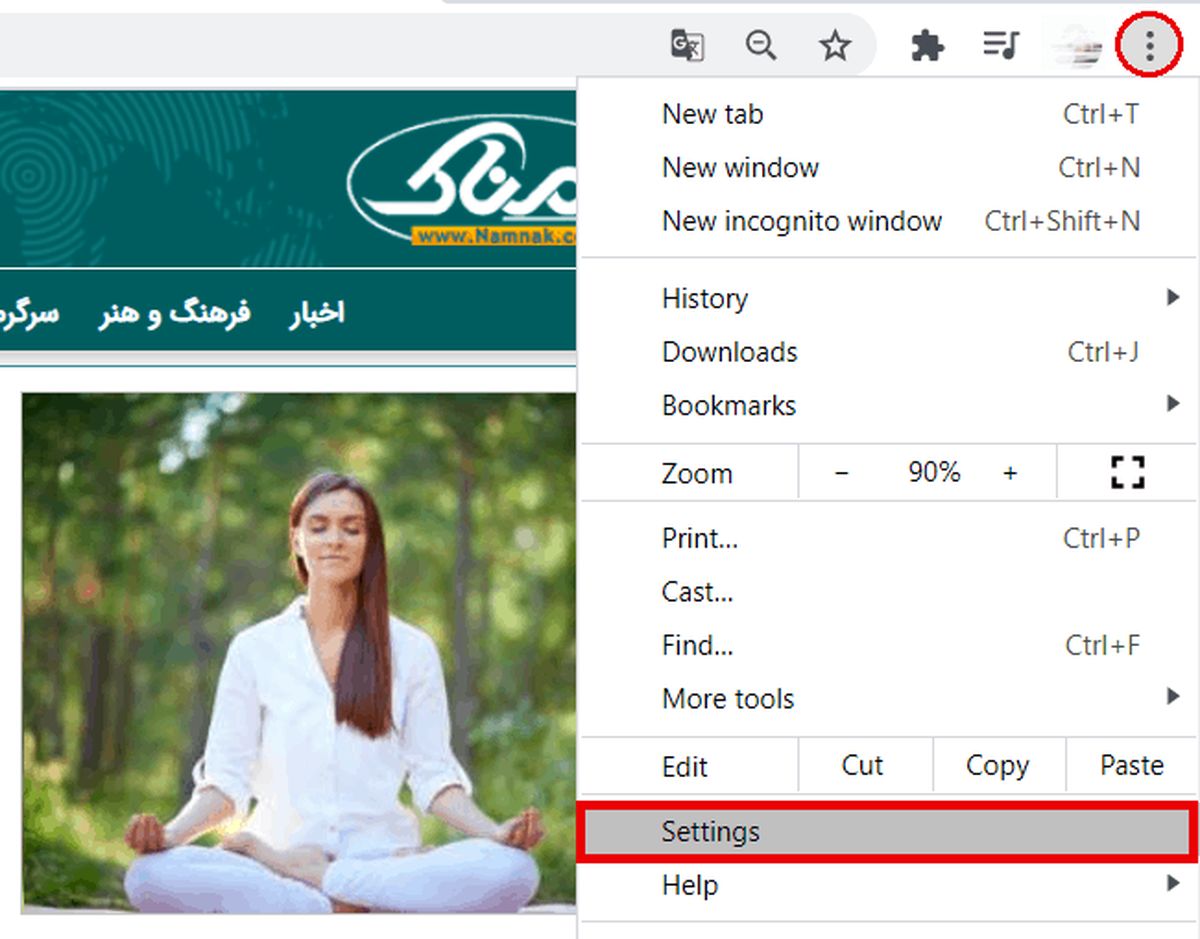Image resolution: width=1200 pixels, height=939 pixels.
Task: Click the Edit label in the menu
Action: tap(685, 767)
